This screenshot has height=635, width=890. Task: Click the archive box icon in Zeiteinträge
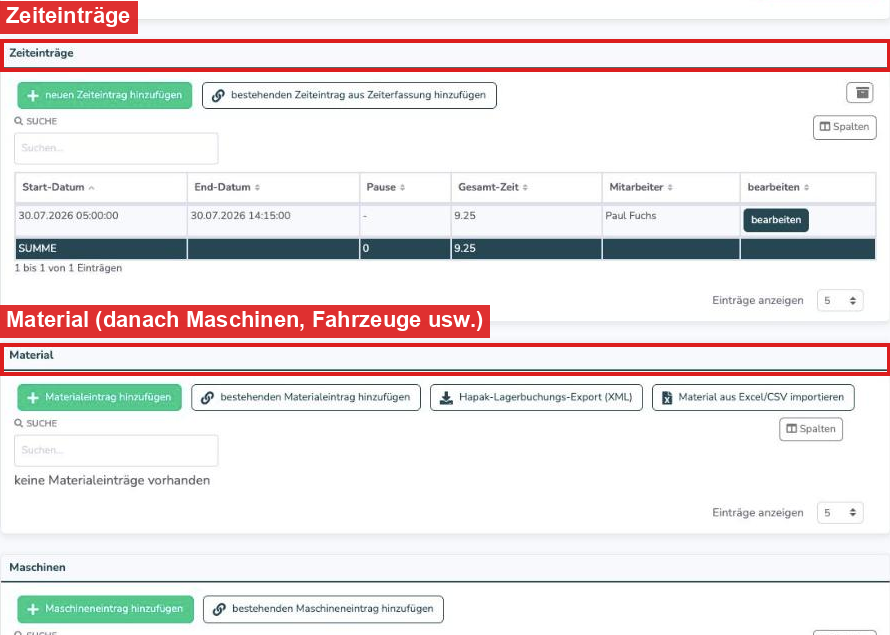[860, 92]
